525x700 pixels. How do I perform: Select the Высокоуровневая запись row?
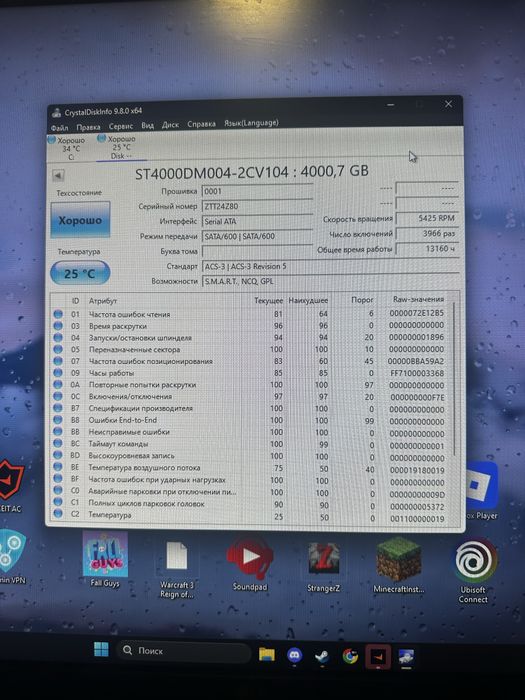[x=250, y=456]
